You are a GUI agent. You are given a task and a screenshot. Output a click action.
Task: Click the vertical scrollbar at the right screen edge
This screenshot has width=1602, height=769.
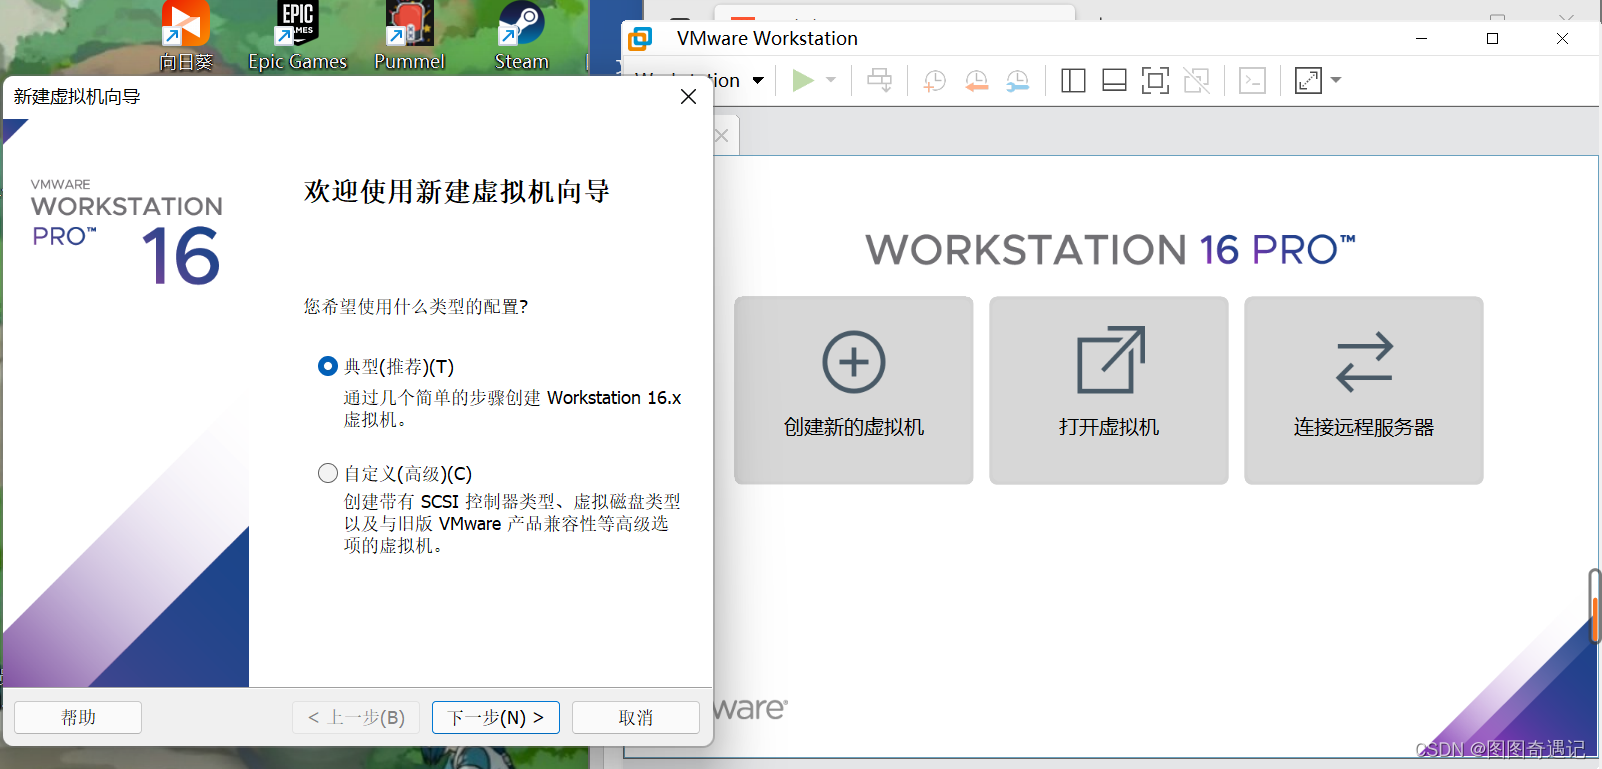click(x=1596, y=605)
